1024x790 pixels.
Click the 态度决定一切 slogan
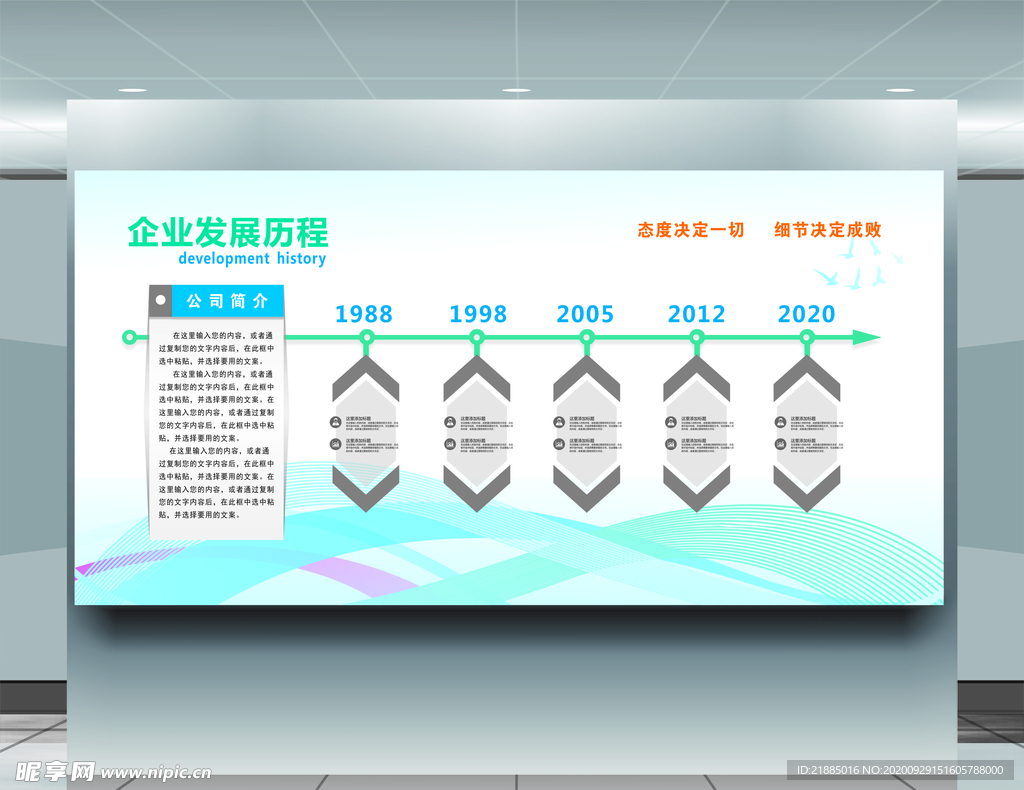pyautogui.click(x=691, y=230)
